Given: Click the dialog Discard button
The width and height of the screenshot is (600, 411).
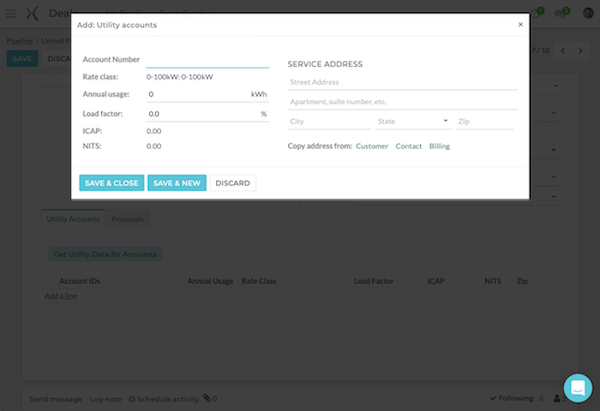Looking at the screenshot, I should pyautogui.click(x=233, y=183).
